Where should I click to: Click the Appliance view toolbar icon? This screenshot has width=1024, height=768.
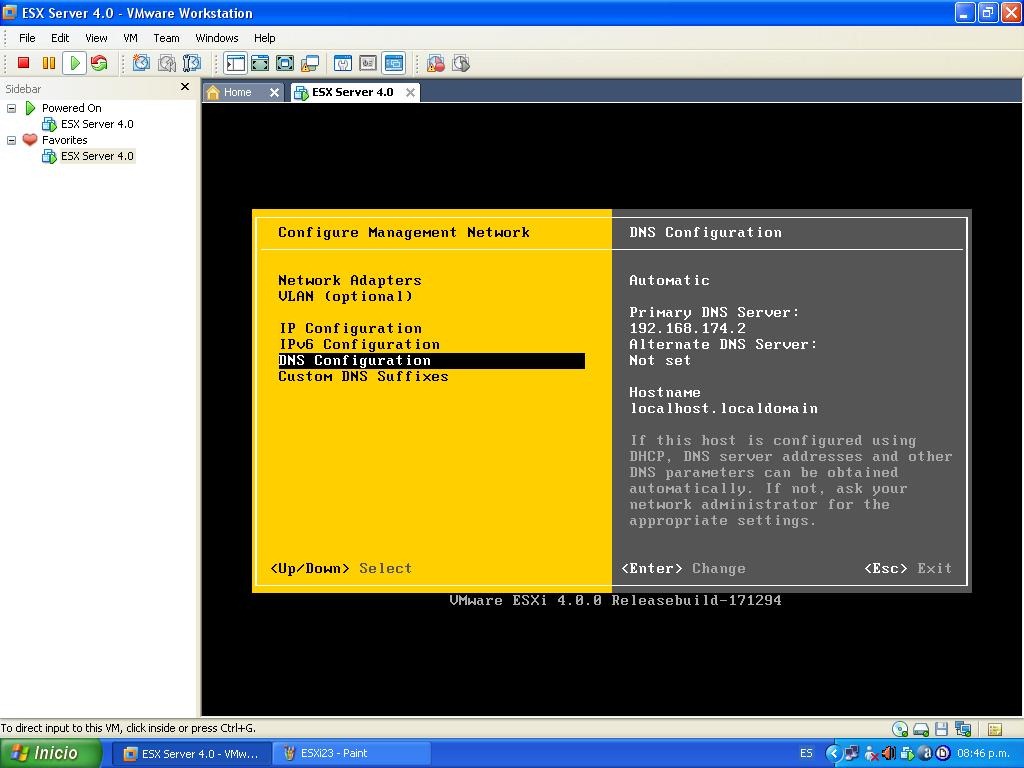[368, 63]
